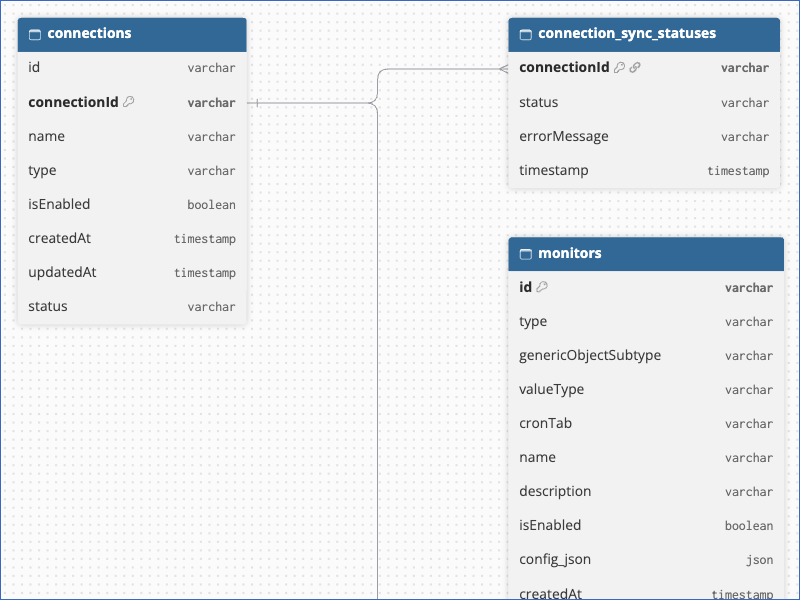The height and width of the screenshot is (600, 800).
Task: Select the relationship line near connections connectionId
Action: (311, 103)
